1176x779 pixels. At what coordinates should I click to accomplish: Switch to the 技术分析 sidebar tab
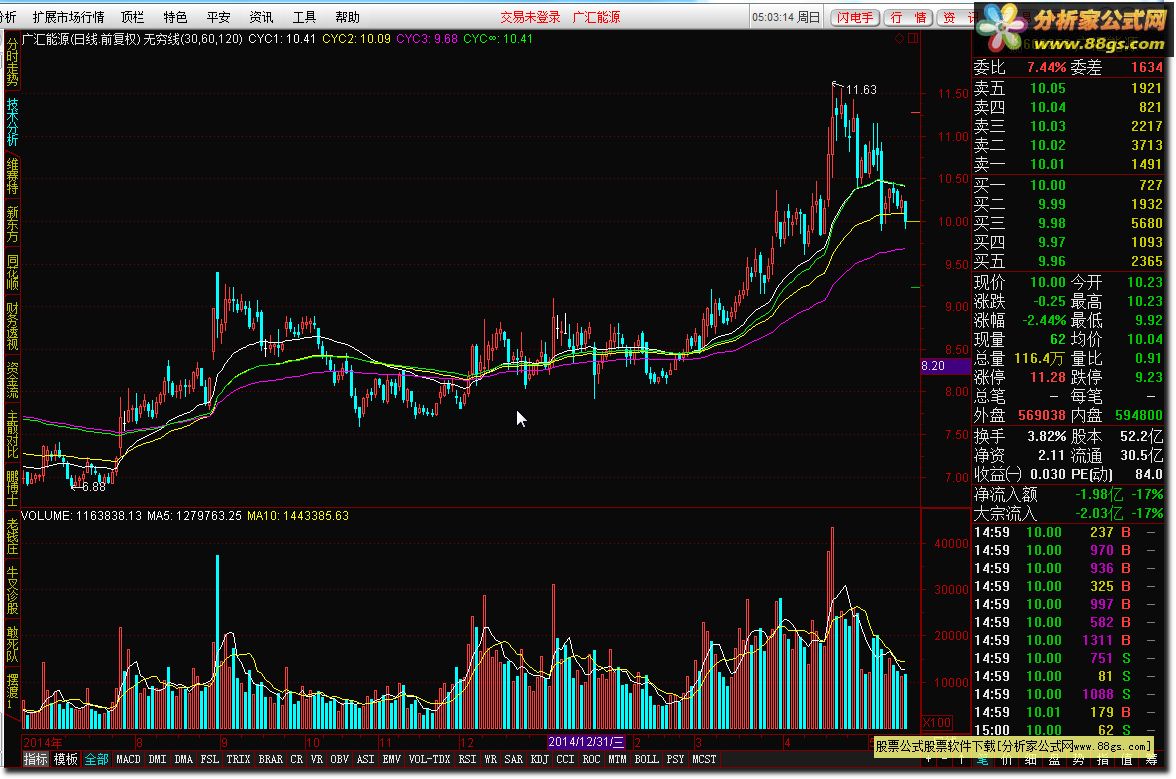tap(12, 121)
